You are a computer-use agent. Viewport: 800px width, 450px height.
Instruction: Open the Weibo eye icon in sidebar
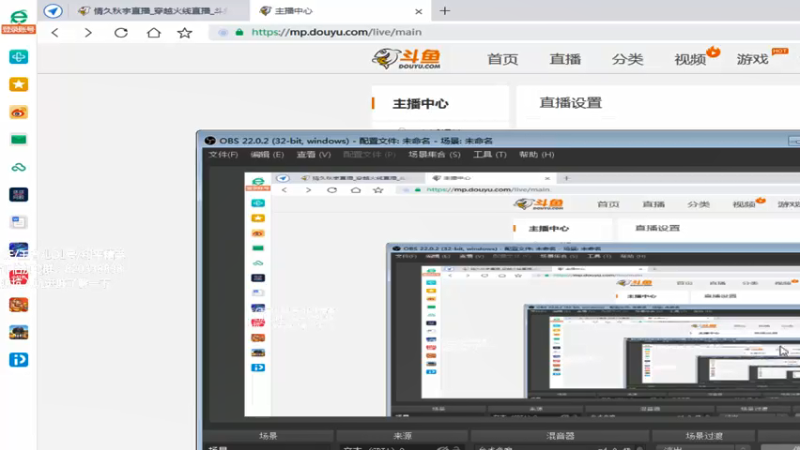(x=18, y=112)
